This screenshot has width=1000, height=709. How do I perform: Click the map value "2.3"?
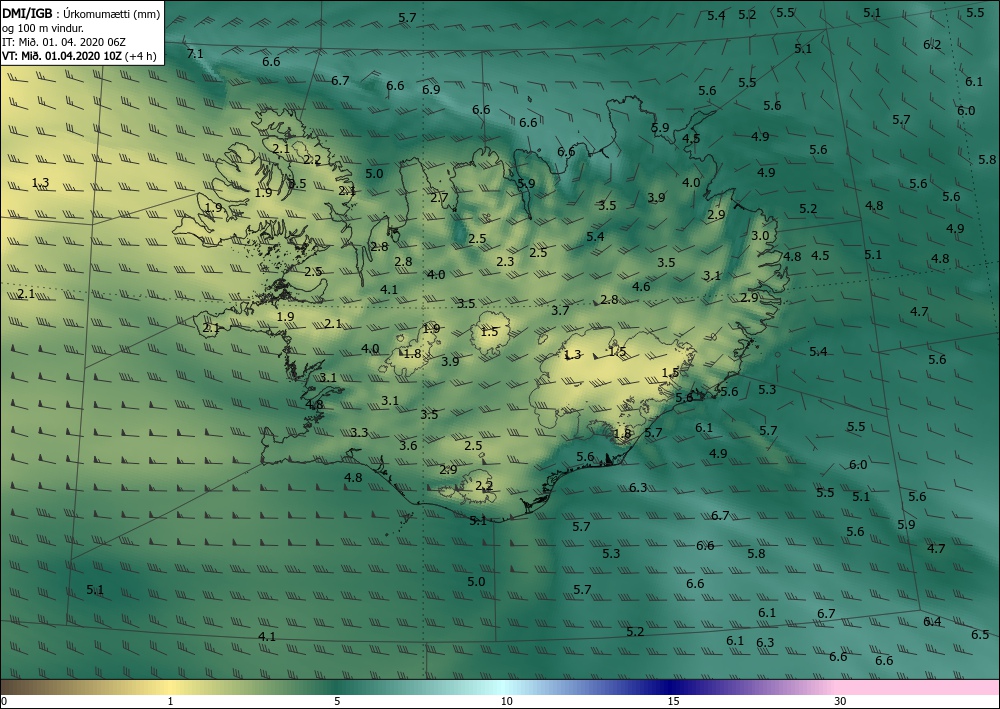(505, 261)
